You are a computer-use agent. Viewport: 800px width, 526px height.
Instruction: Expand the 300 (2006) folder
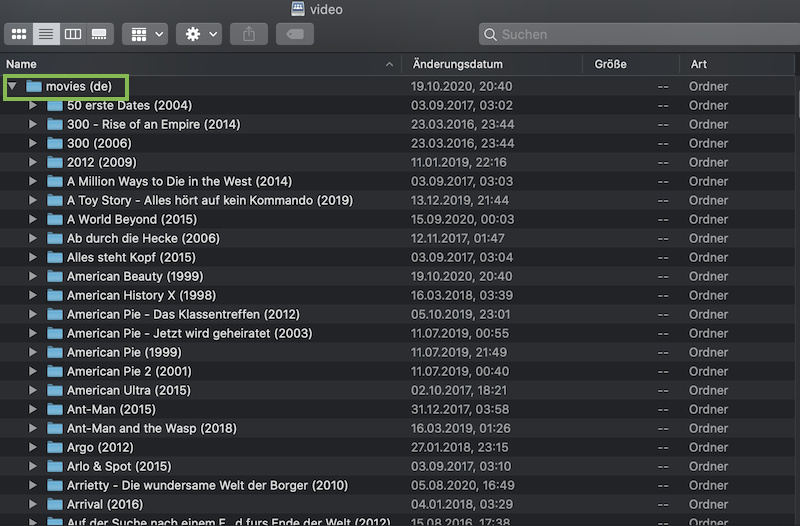(x=33, y=143)
